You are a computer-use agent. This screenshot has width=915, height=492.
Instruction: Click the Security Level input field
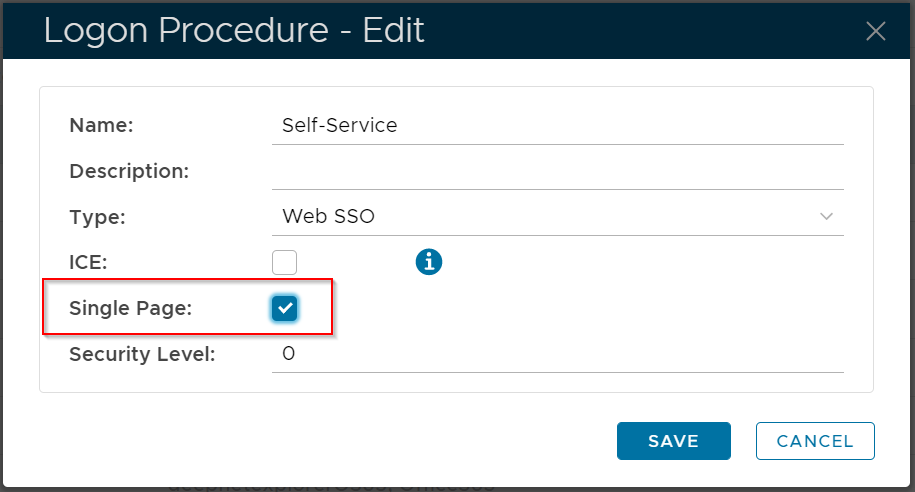click(x=556, y=354)
